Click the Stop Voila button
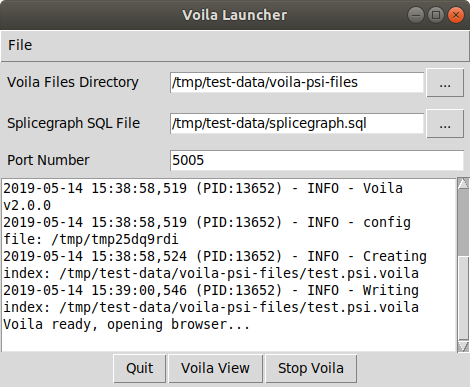The image size is (470, 387). coord(311,369)
